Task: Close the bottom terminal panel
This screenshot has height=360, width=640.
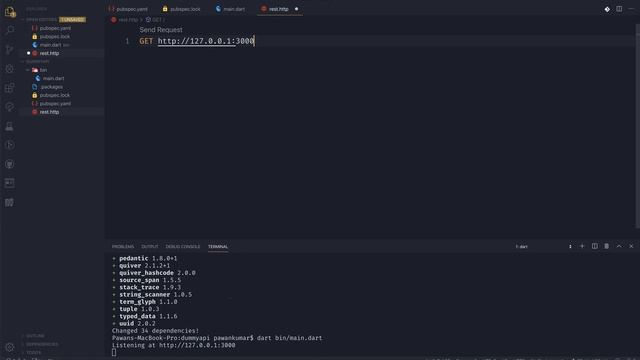Action: point(631,246)
